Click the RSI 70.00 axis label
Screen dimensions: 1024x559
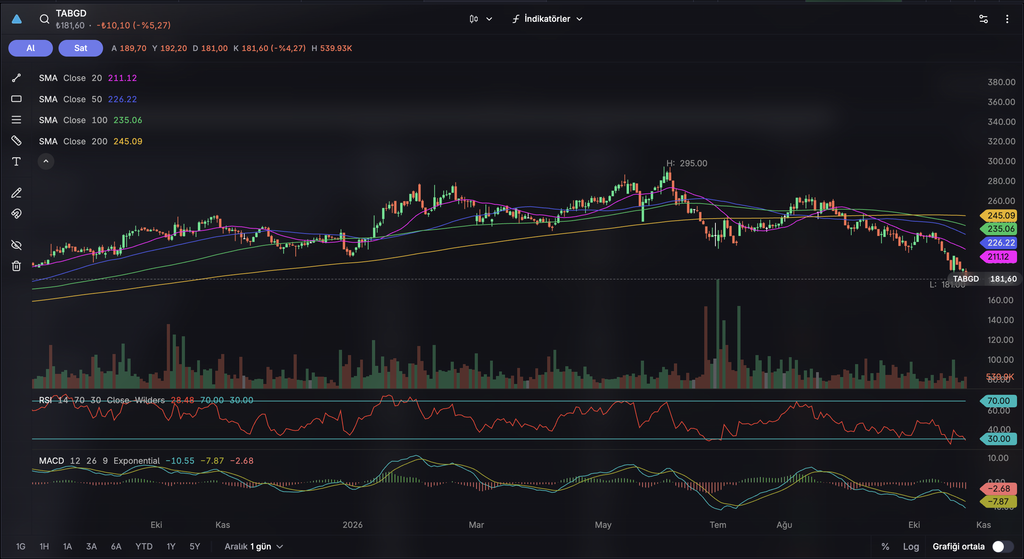click(x=999, y=401)
